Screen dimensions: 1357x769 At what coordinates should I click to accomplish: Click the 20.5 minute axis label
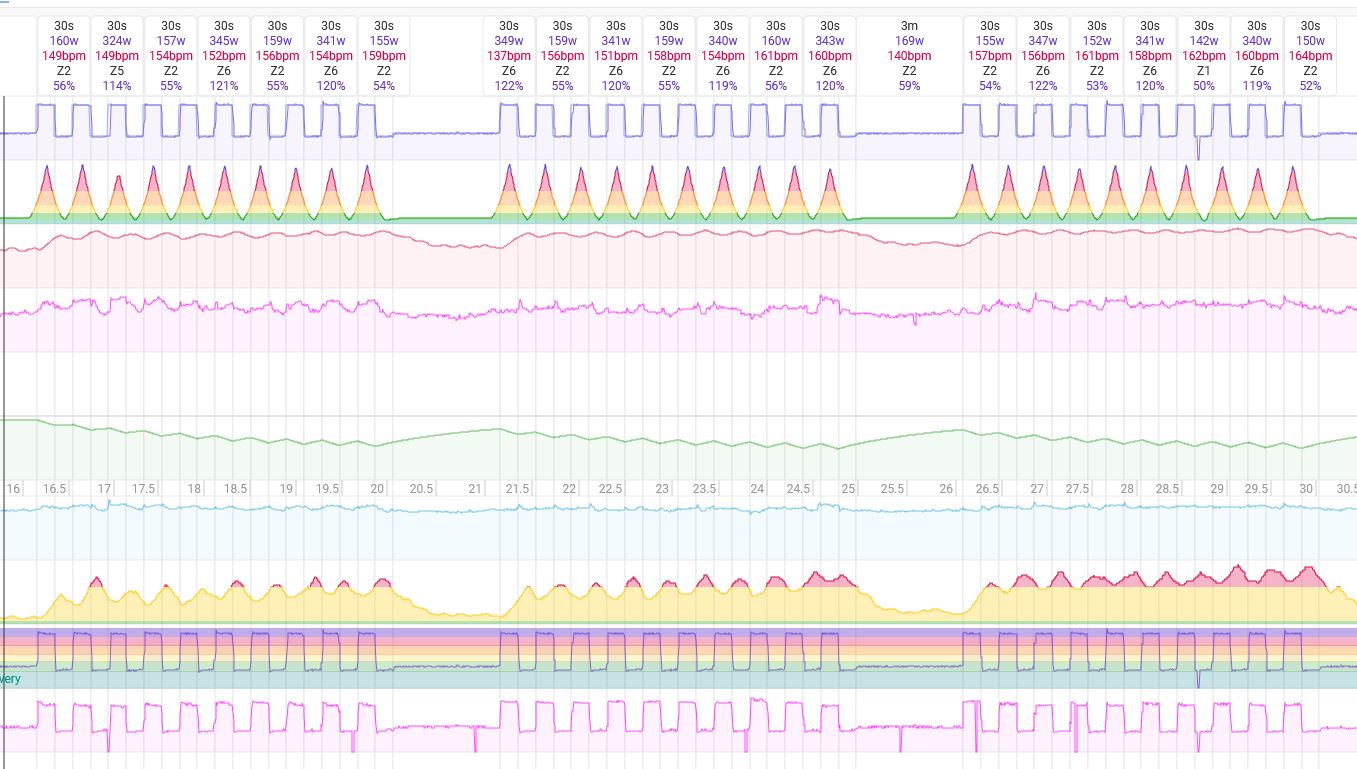[421, 489]
